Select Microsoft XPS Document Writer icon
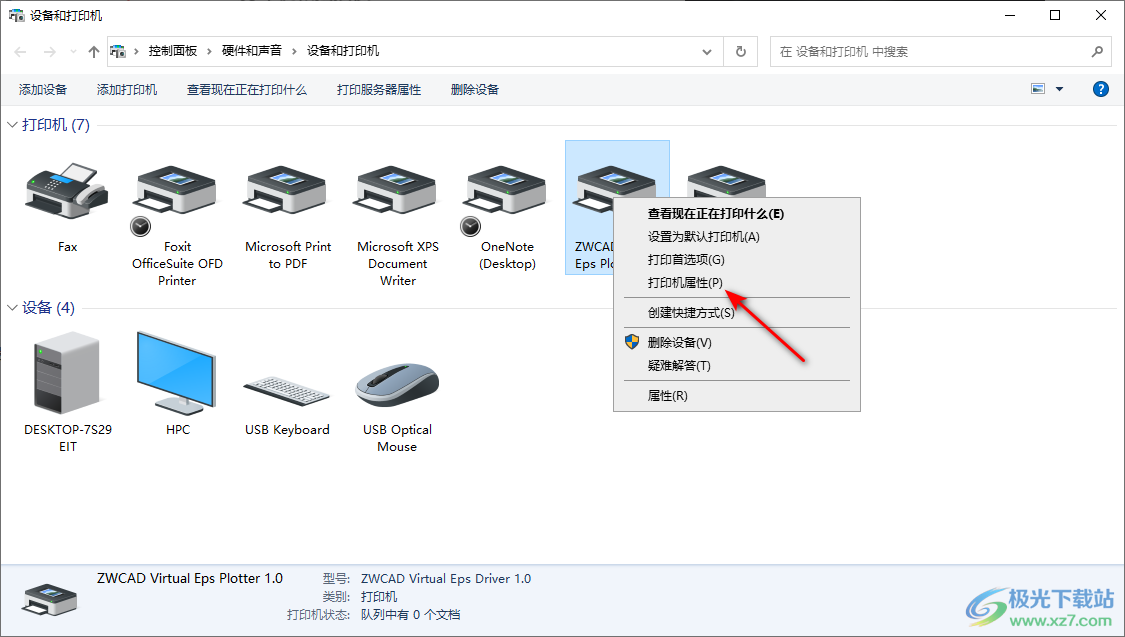Viewport: 1125px width, 637px height. (x=397, y=192)
